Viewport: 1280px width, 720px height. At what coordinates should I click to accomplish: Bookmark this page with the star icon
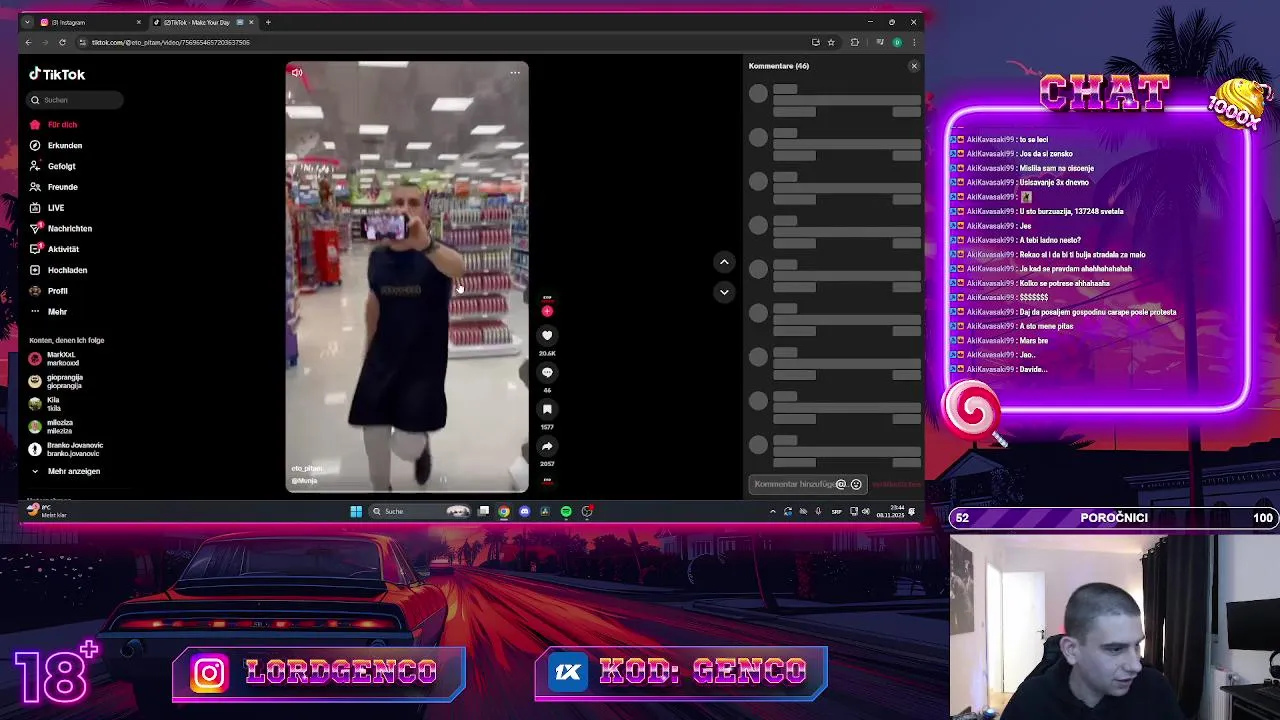(831, 42)
